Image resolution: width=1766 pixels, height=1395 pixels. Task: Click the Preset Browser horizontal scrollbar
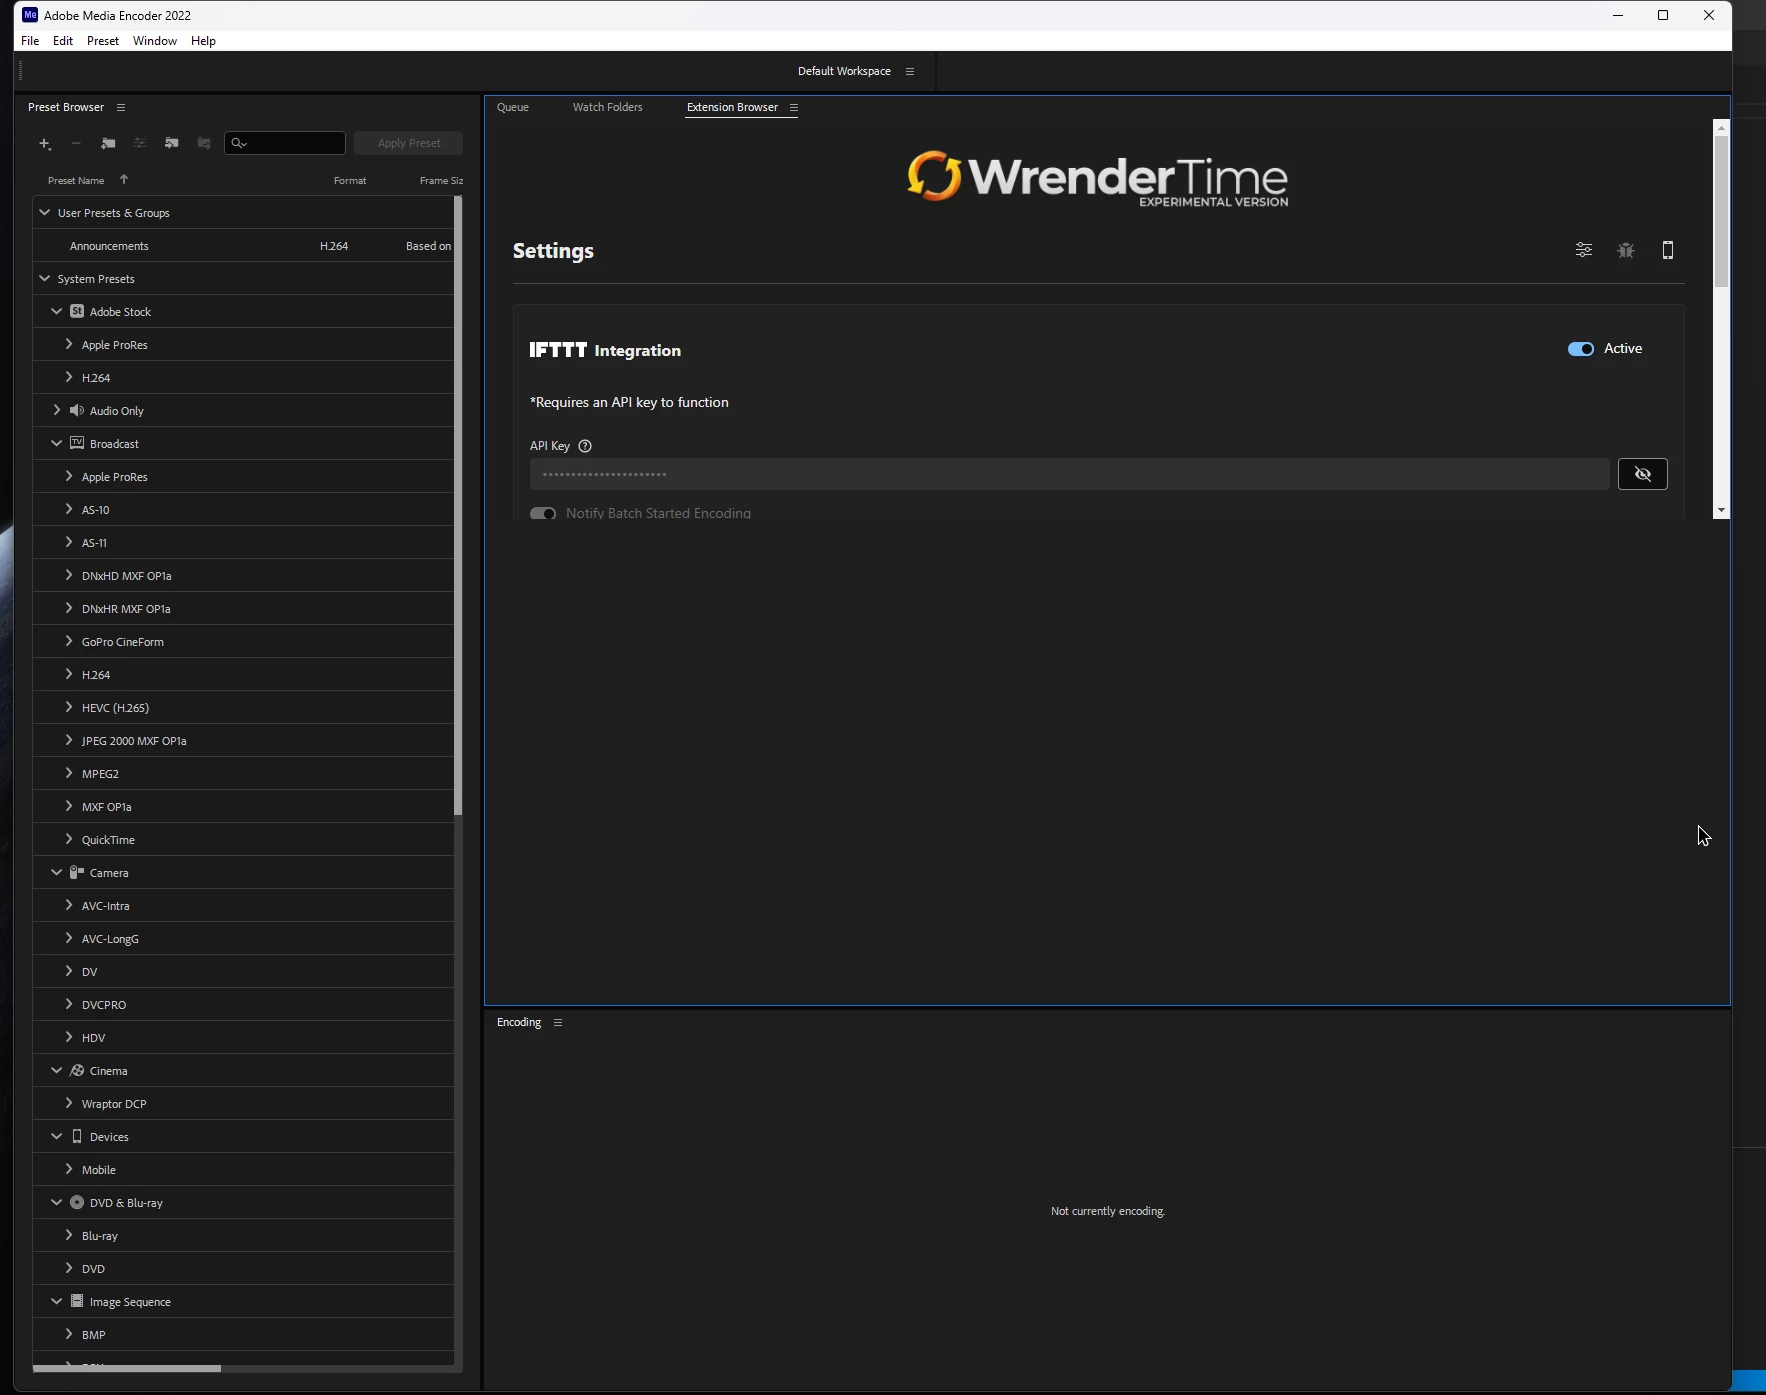127,1368
